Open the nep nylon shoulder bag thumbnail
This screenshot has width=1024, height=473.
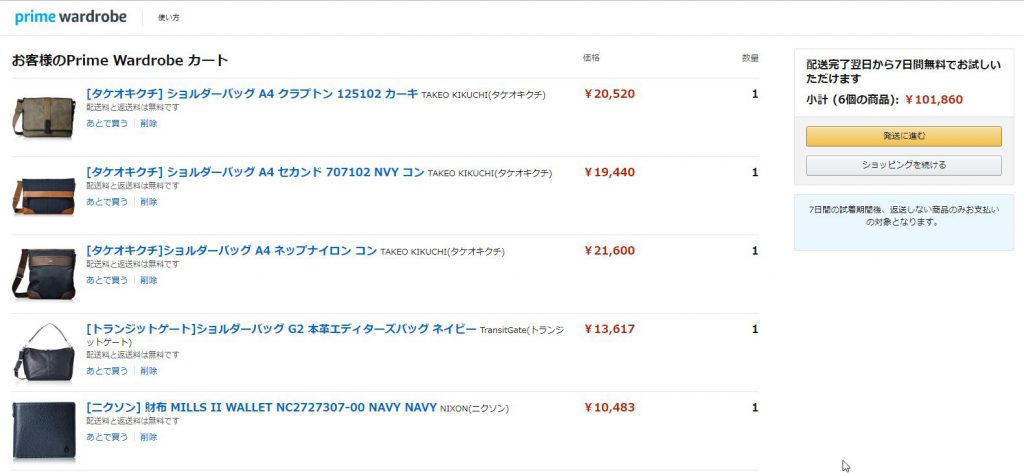44,274
